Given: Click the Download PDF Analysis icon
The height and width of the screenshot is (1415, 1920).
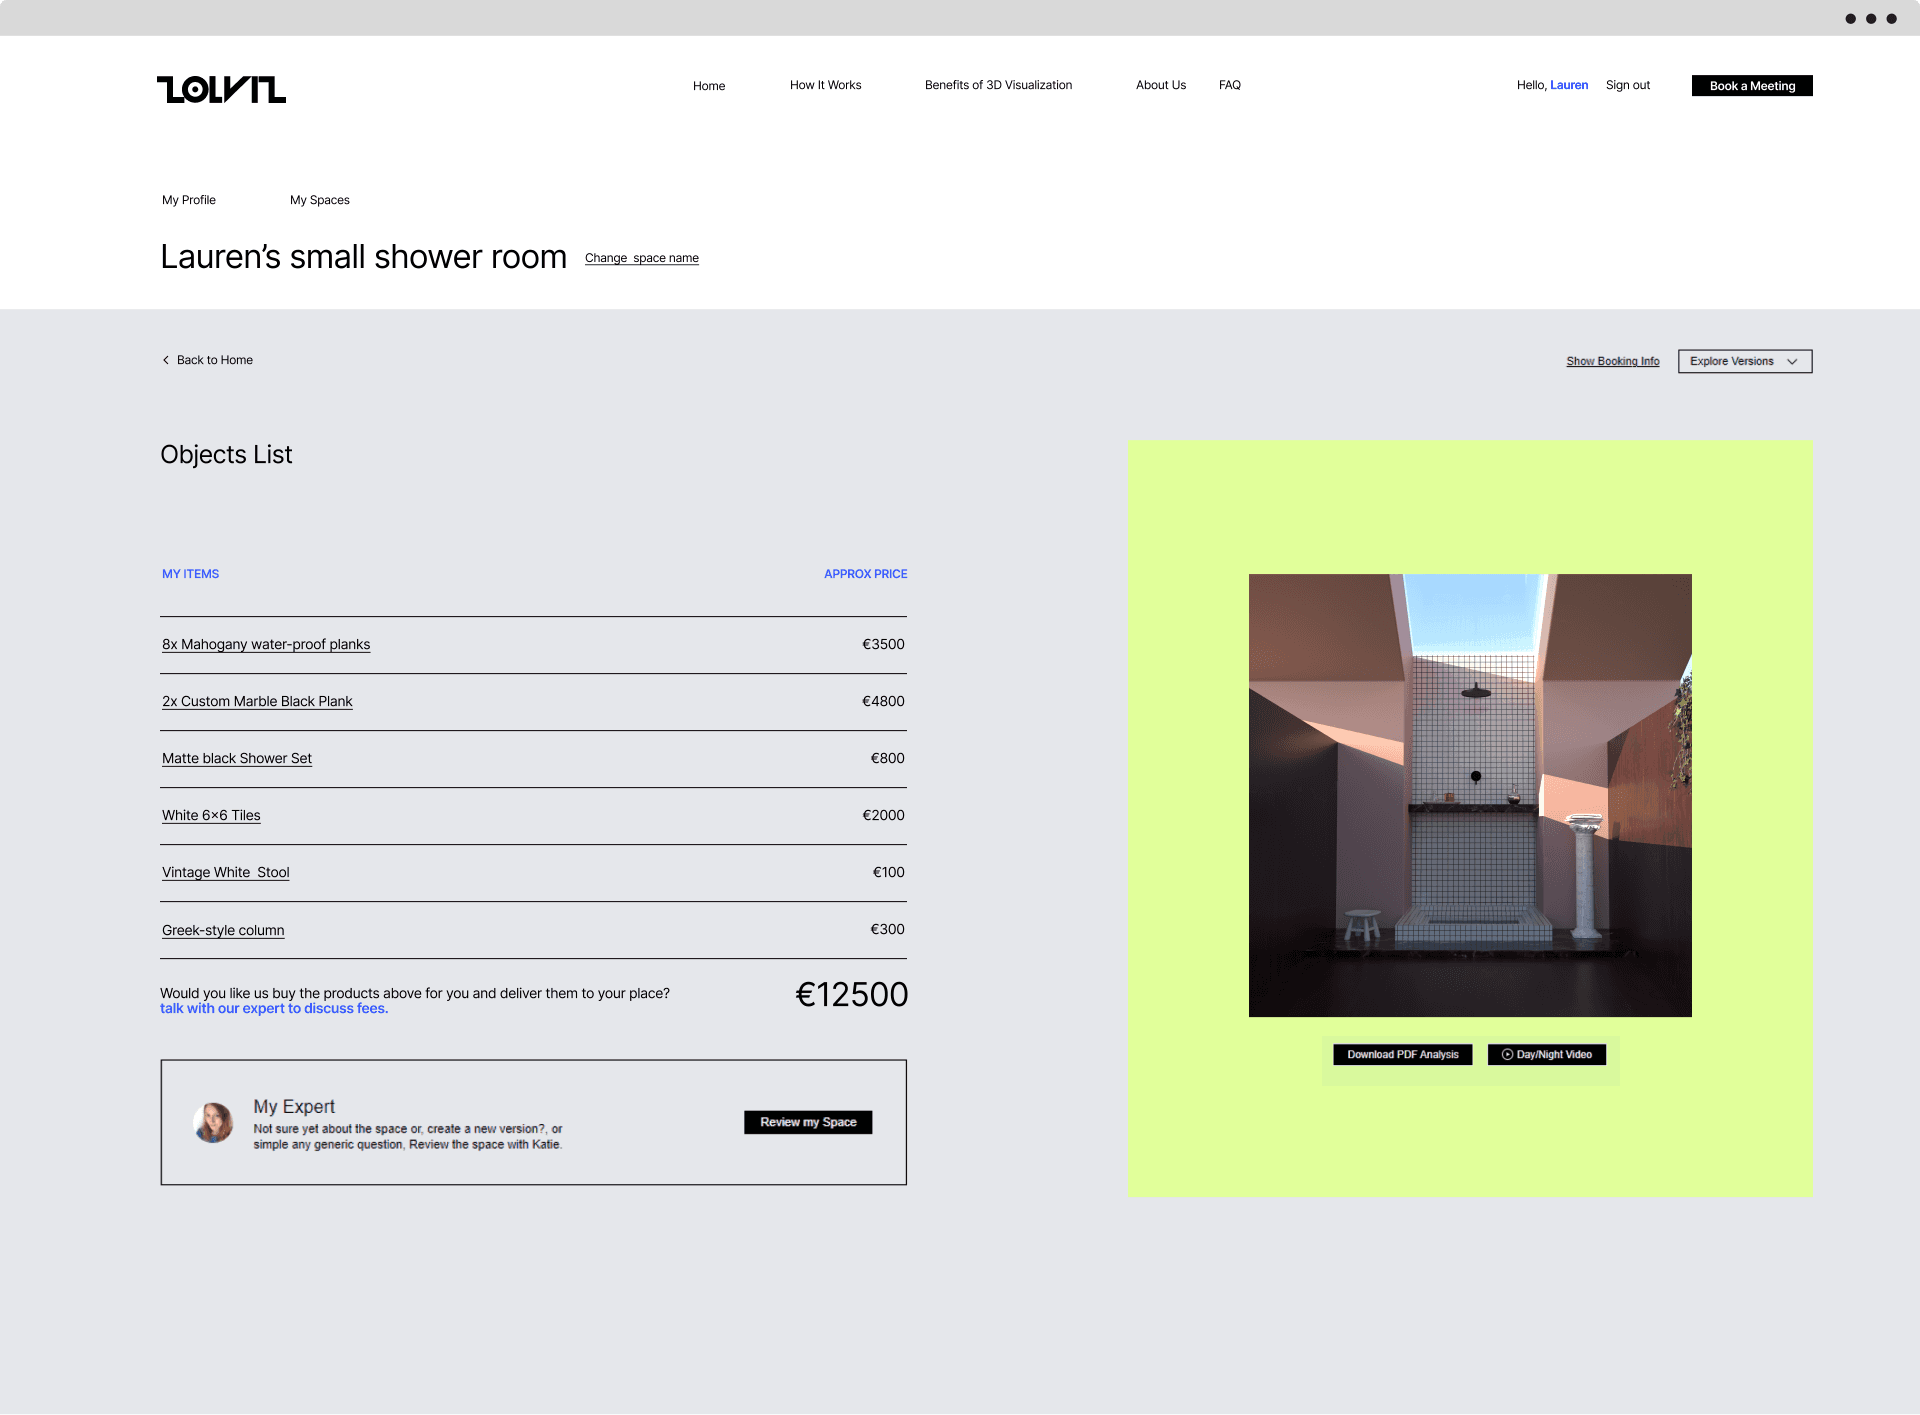Looking at the screenshot, I should [1401, 1054].
